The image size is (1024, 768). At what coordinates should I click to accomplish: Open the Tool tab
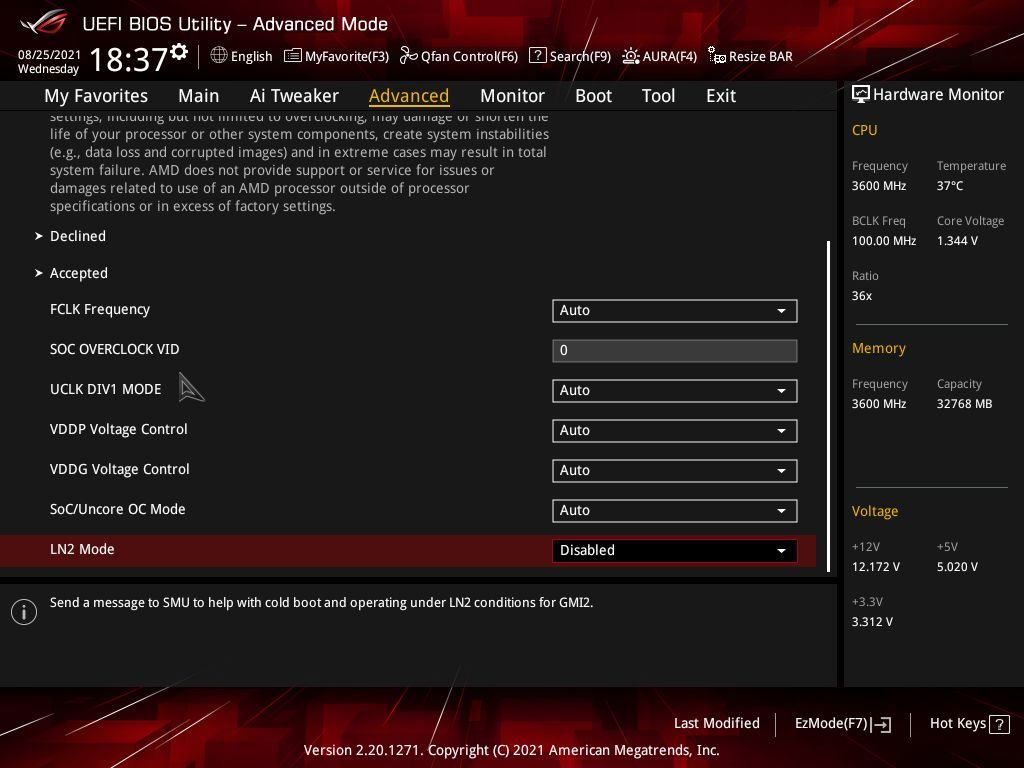(658, 95)
